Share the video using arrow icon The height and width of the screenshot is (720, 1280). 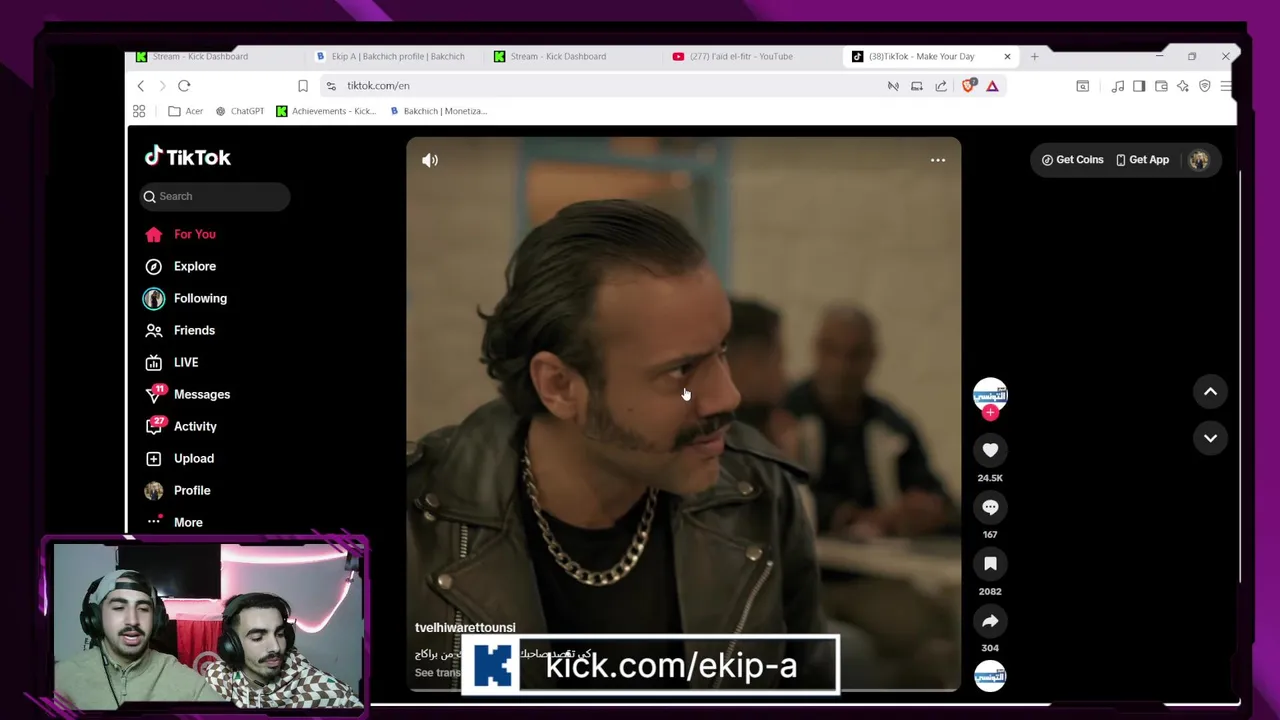[990, 621]
